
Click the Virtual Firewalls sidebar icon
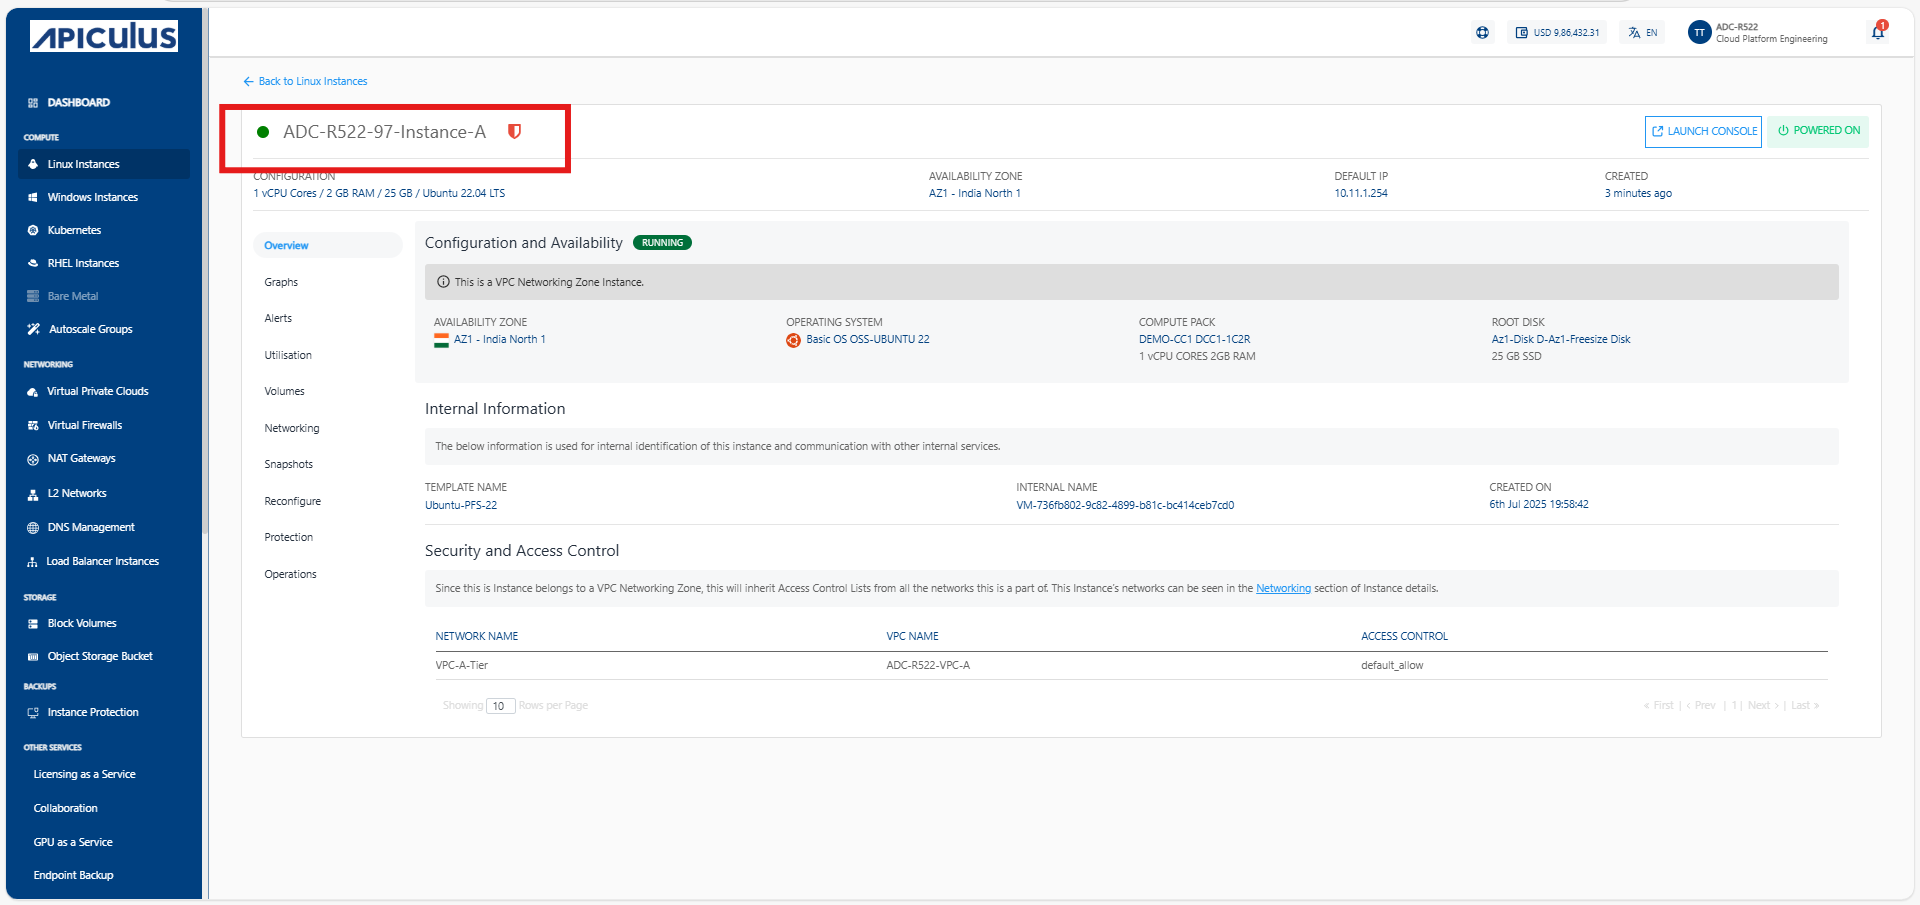(33, 425)
